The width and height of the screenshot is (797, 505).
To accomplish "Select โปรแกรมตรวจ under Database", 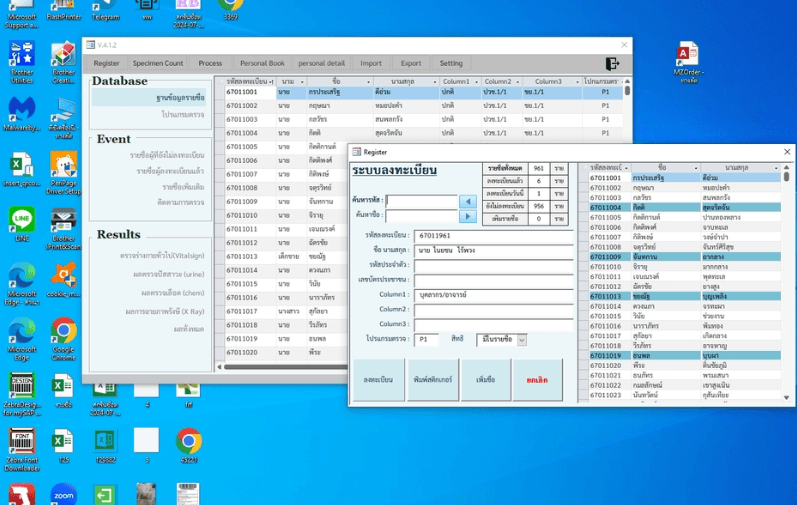I will pos(182,115).
